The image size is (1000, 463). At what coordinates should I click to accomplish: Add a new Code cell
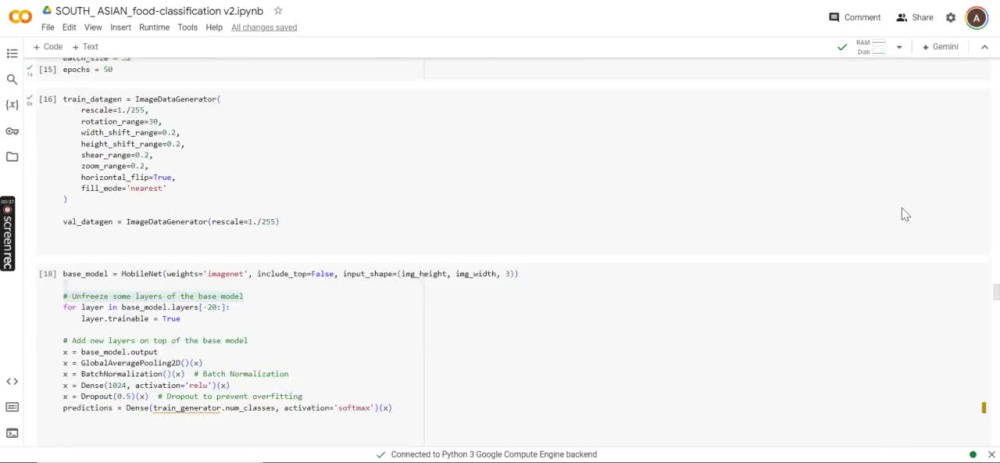(48, 47)
